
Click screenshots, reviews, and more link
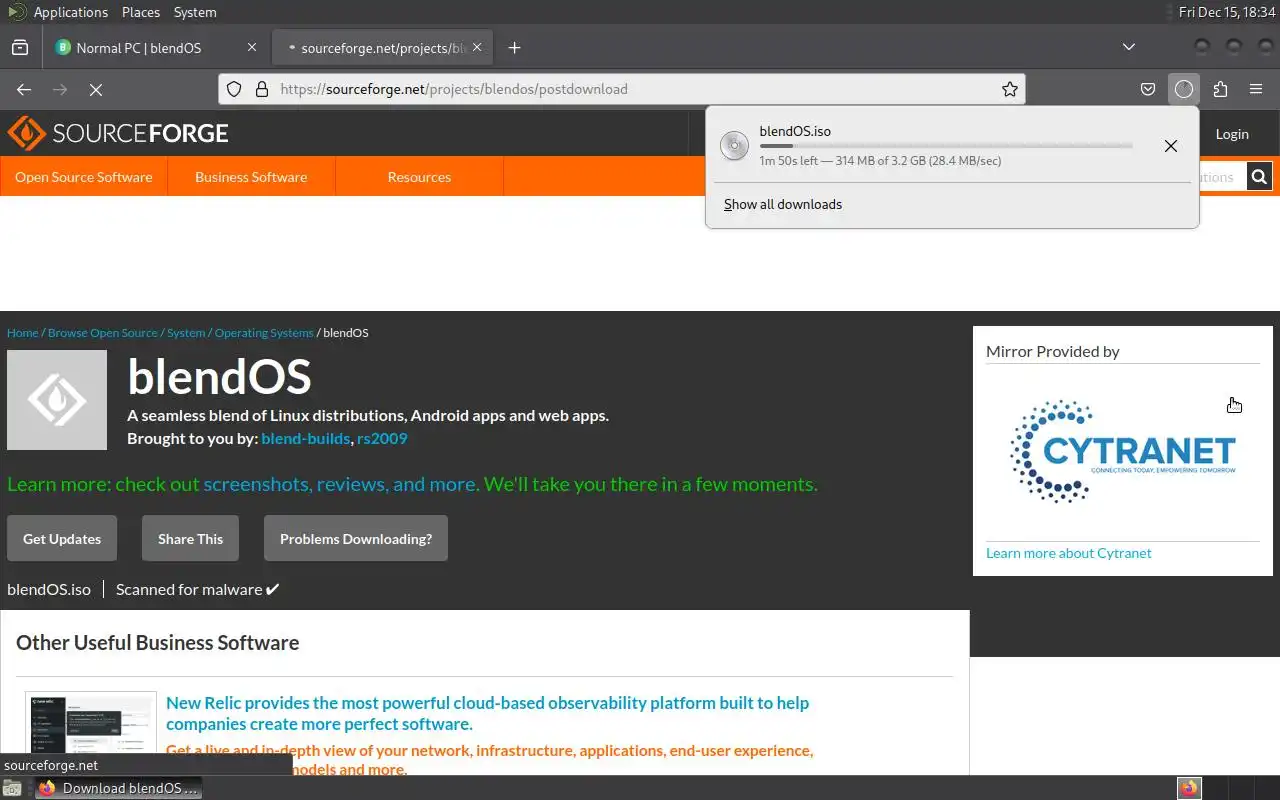click(x=340, y=484)
